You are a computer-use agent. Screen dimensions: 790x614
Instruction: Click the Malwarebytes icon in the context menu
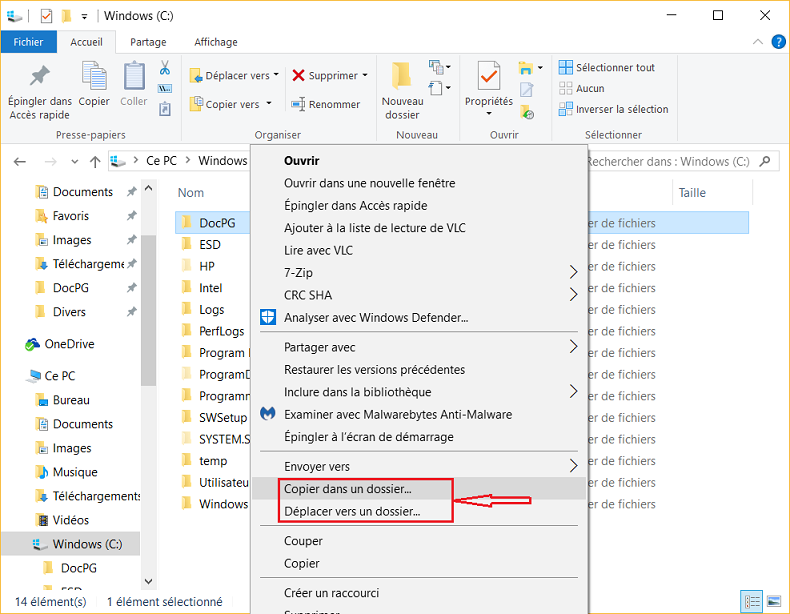(268, 414)
